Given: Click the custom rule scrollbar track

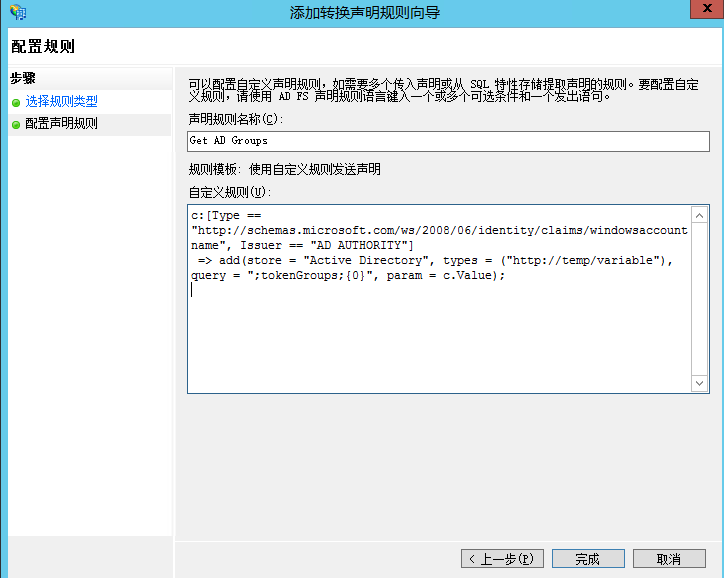Looking at the screenshot, I should 701,300.
